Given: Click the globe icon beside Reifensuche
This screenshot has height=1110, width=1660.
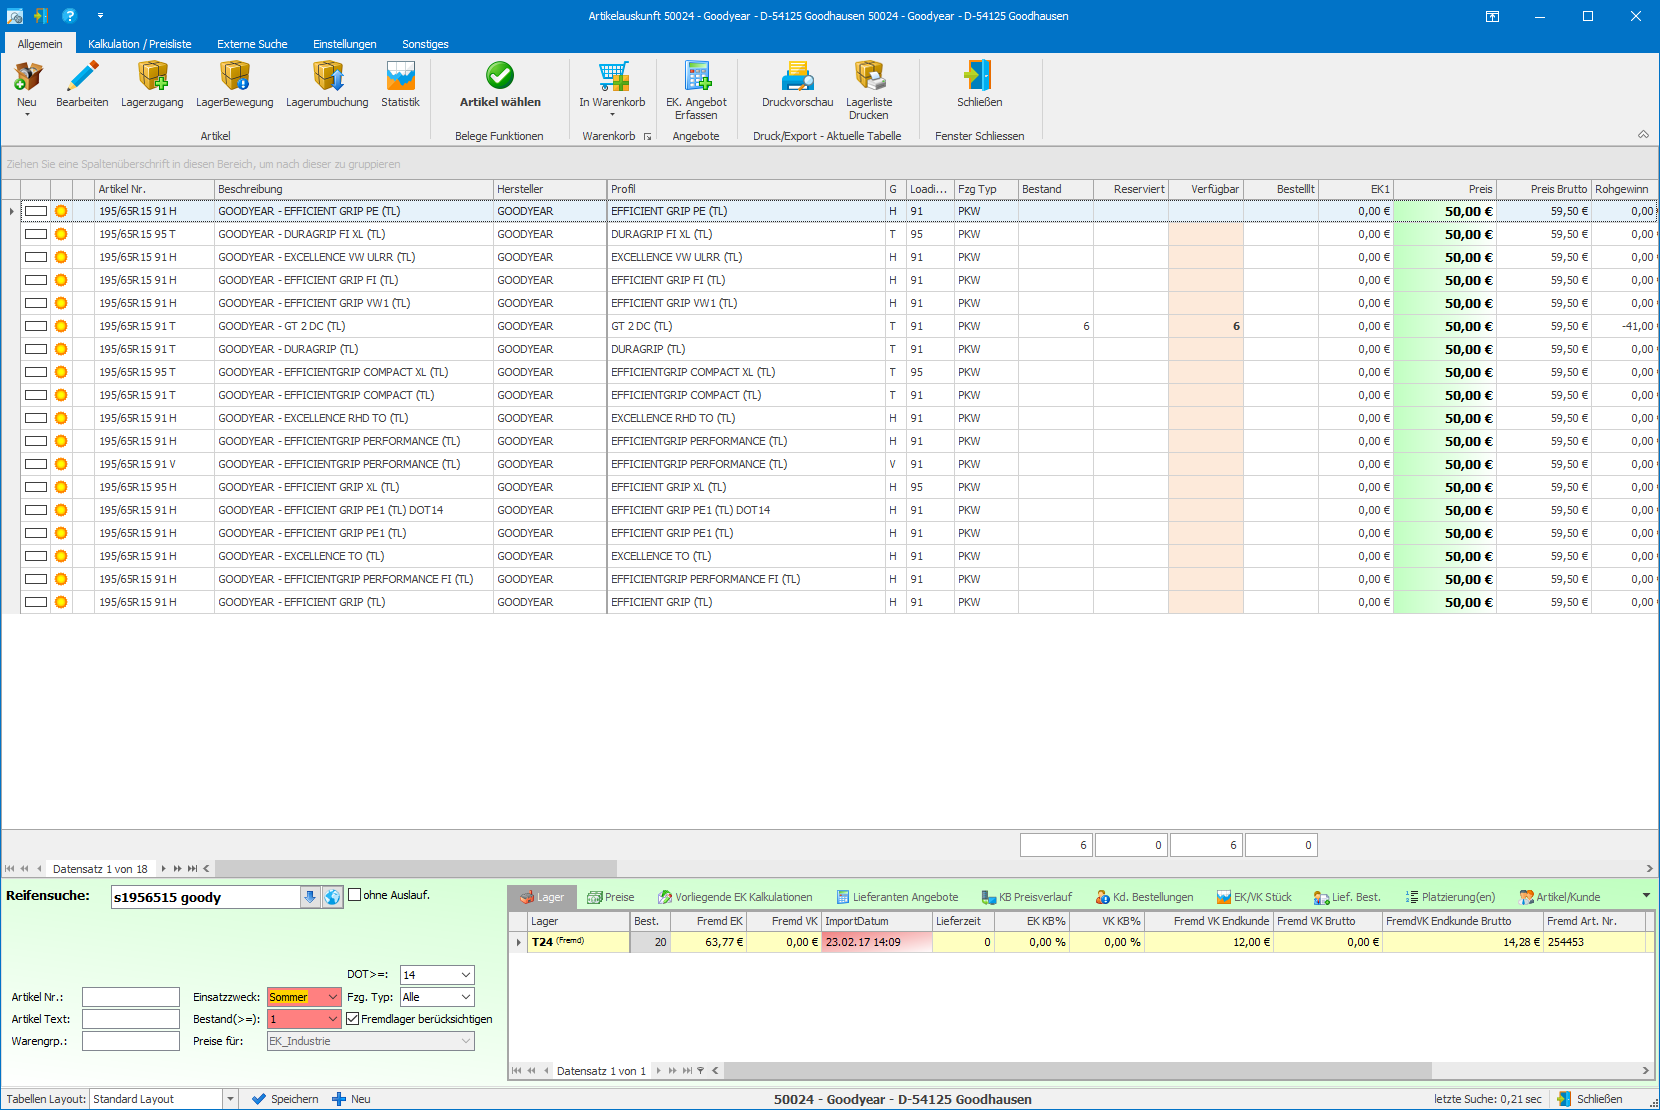Looking at the screenshot, I should (332, 897).
